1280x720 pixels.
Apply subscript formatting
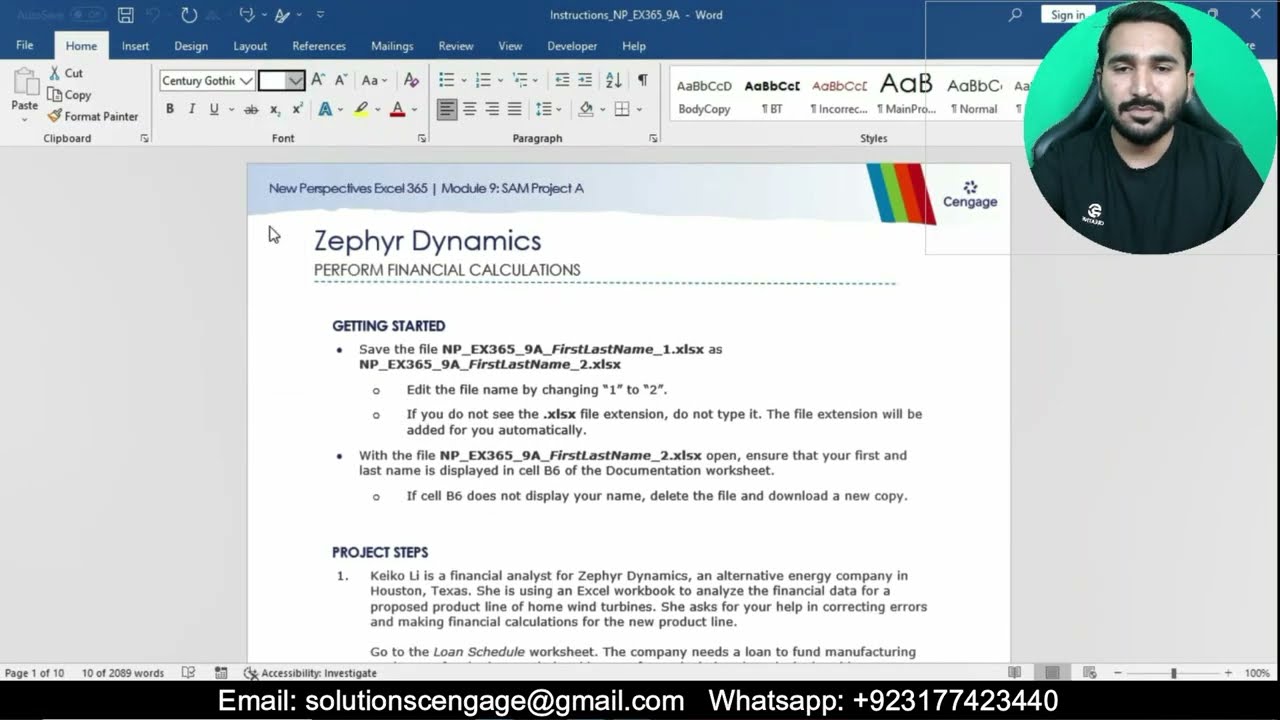coord(275,109)
